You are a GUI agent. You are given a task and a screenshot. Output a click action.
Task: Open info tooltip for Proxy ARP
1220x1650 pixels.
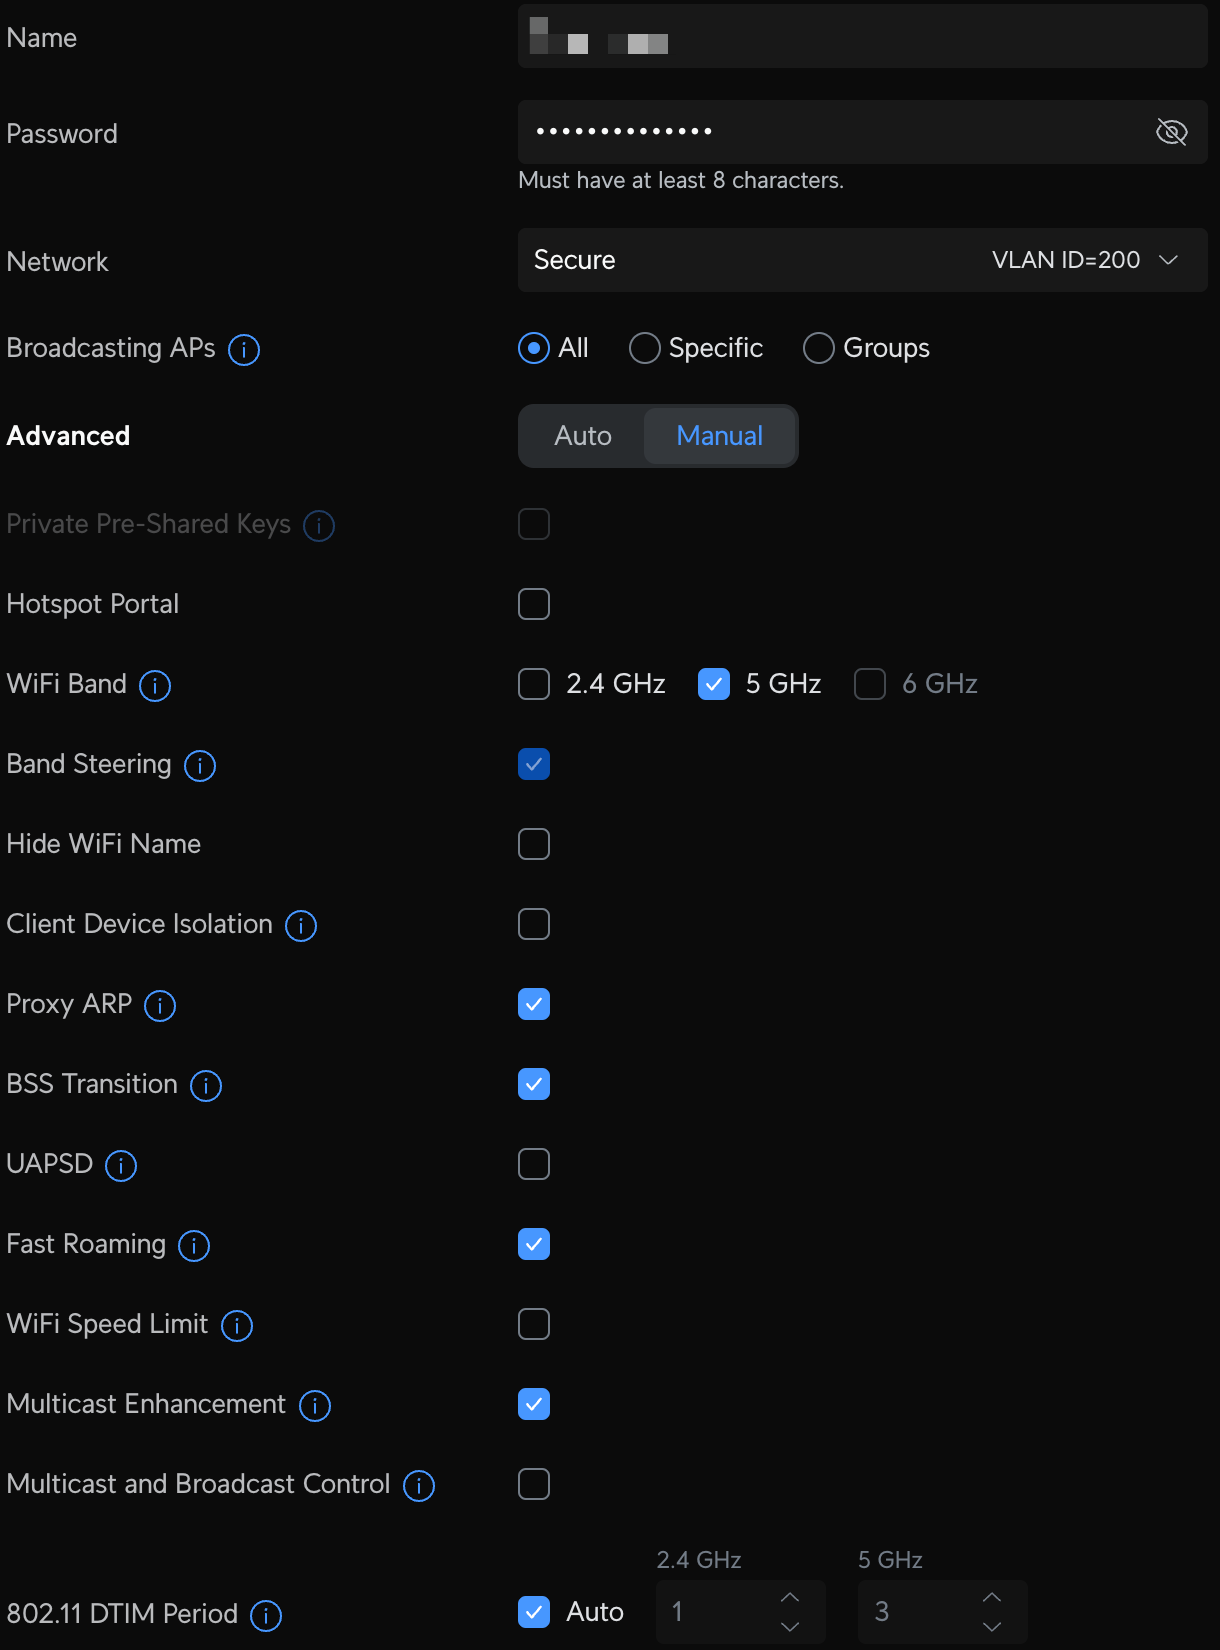click(160, 1005)
